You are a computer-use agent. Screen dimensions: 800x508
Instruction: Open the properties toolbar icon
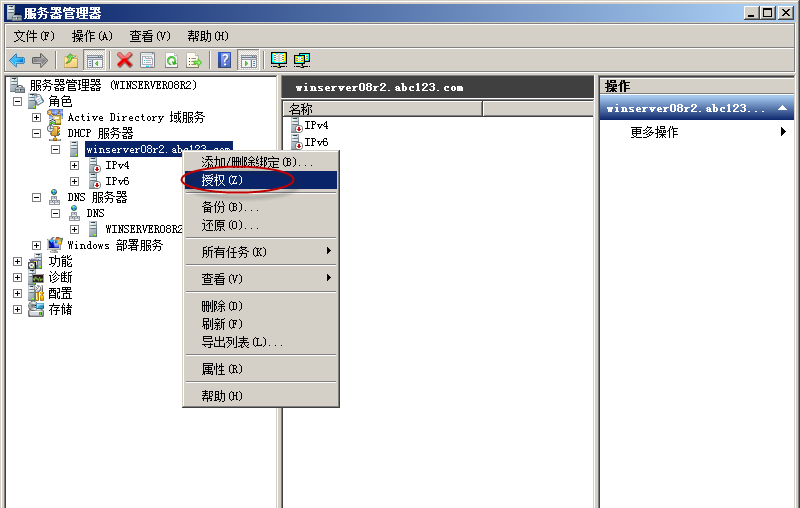pyautogui.click(x=148, y=61)
